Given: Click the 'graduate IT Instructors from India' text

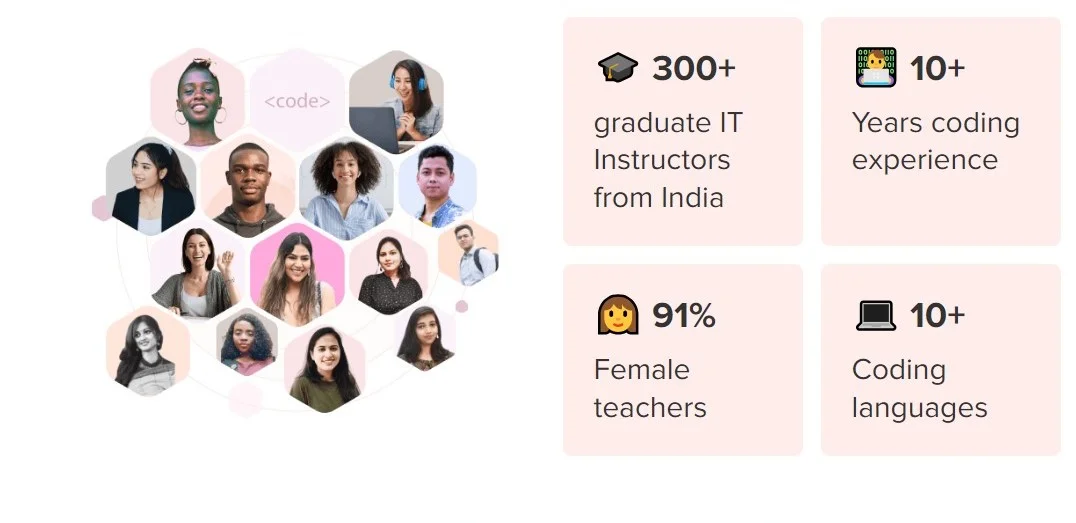Looking at the screenshot, I should [668, 160].
